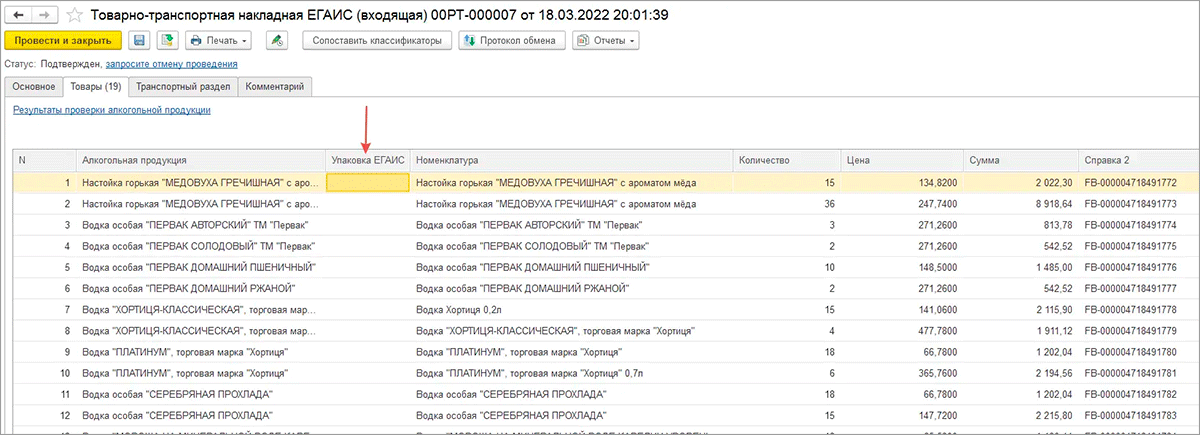Viewport: 1200px width, 435px height.
Task: Click sum cell '2 215,80'
Action: 1021,414
